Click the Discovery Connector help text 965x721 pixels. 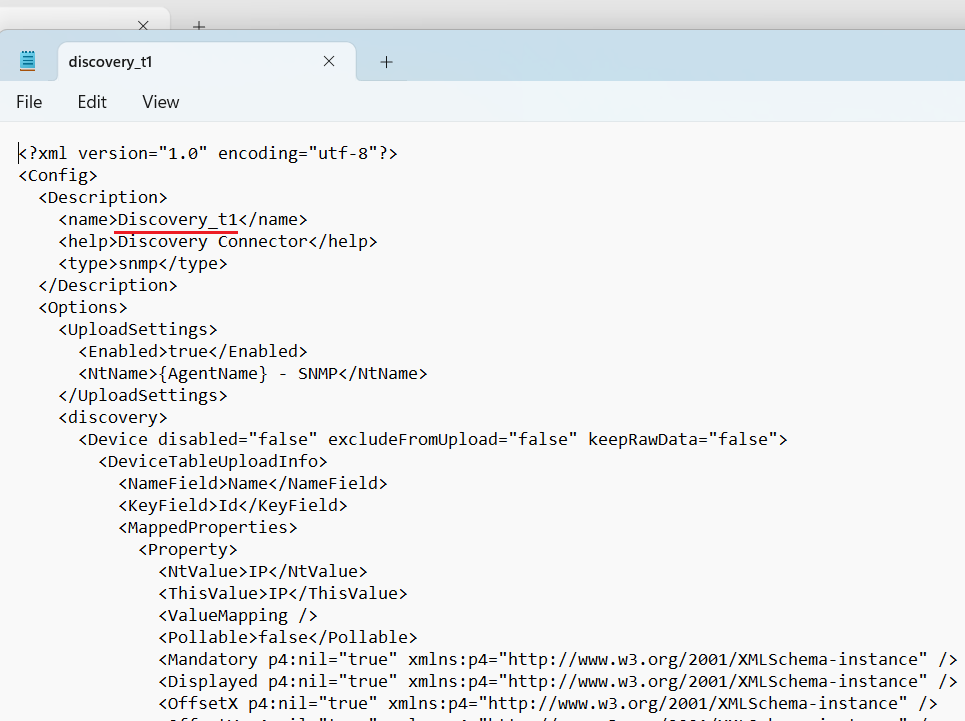[x=212, y=242]
